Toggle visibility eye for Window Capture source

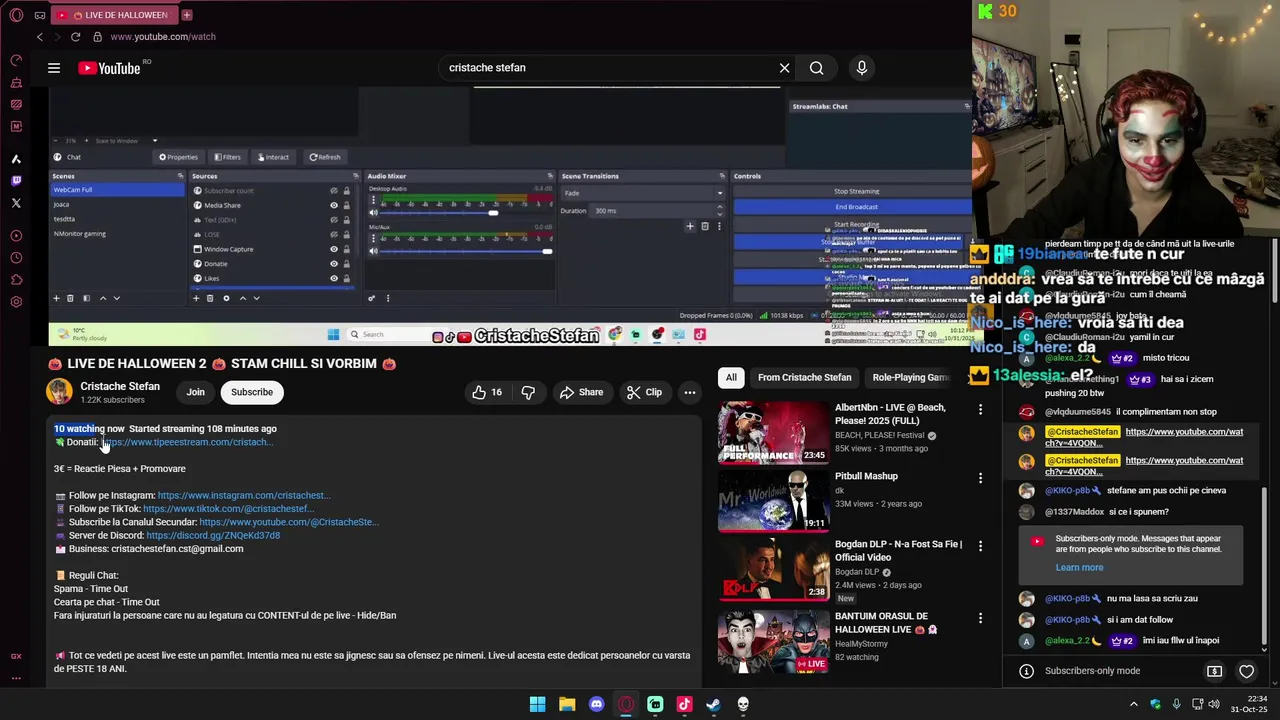(334, 249)
